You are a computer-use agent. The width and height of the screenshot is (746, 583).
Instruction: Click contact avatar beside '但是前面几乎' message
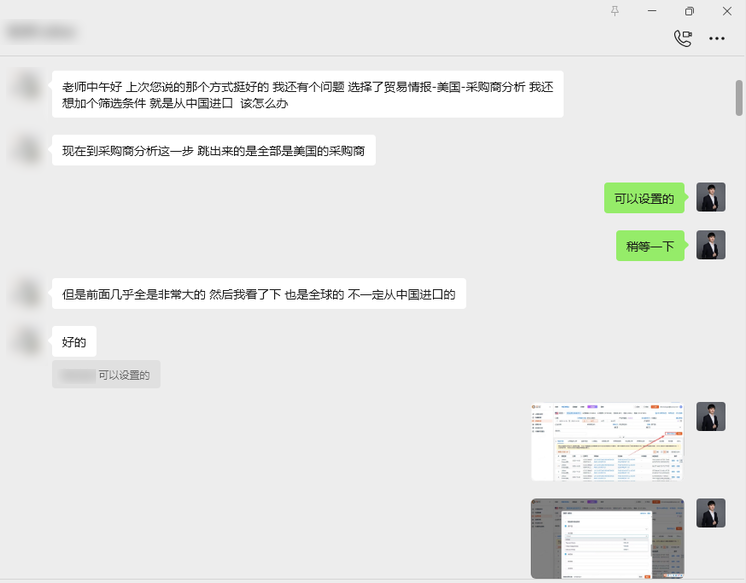28,293
